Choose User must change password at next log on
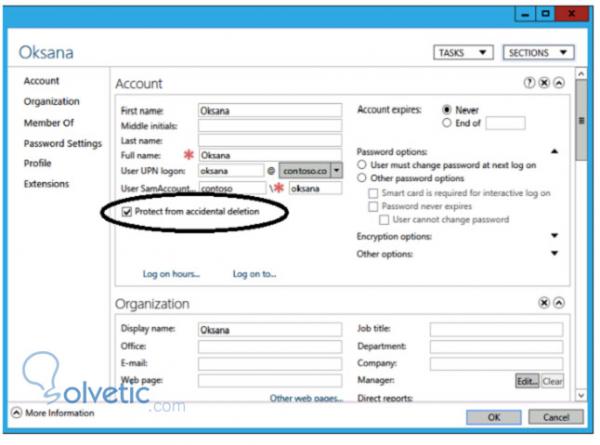Screen dimensions: 600x445 362,165
